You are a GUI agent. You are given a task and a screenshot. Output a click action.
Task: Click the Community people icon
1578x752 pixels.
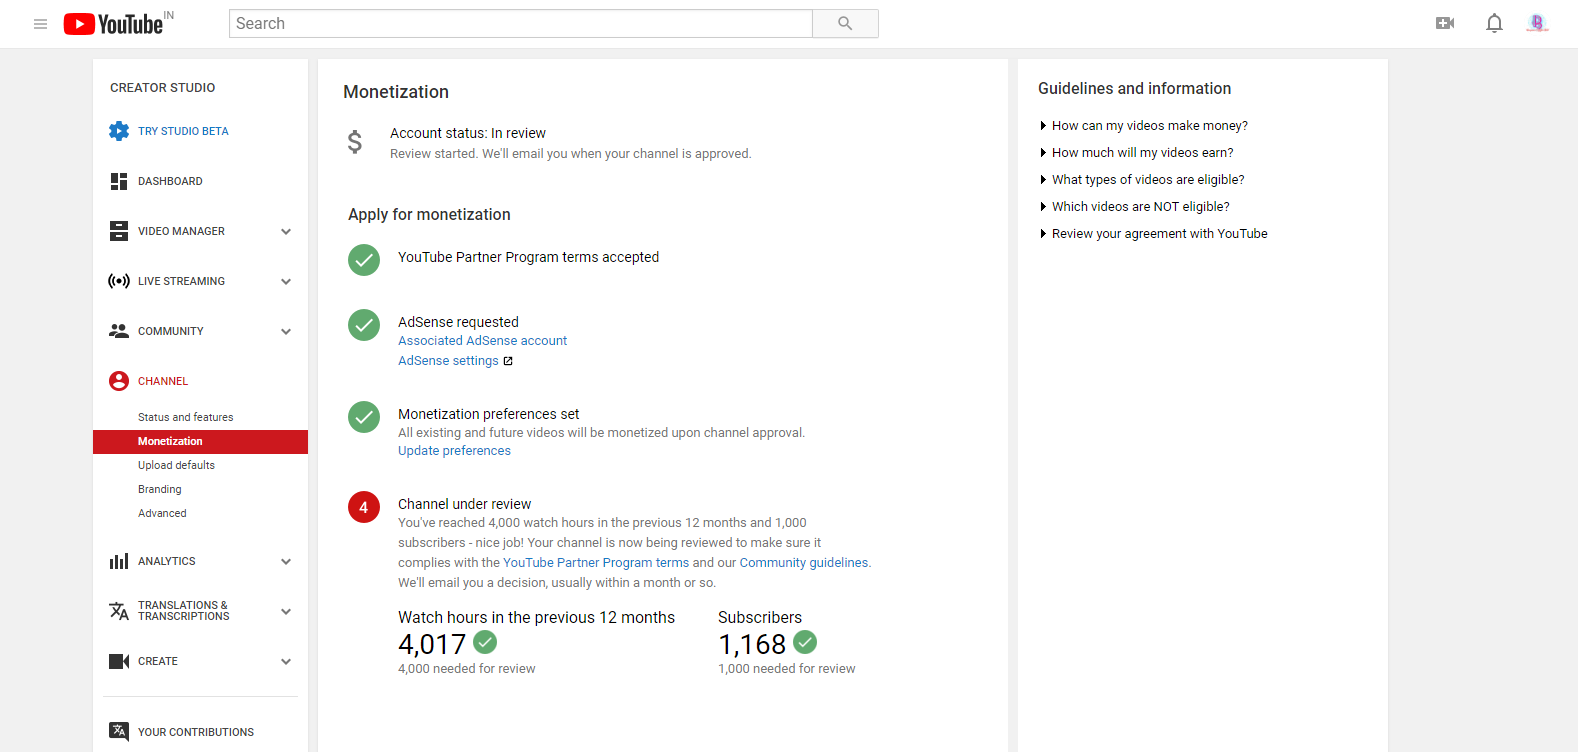119,331
